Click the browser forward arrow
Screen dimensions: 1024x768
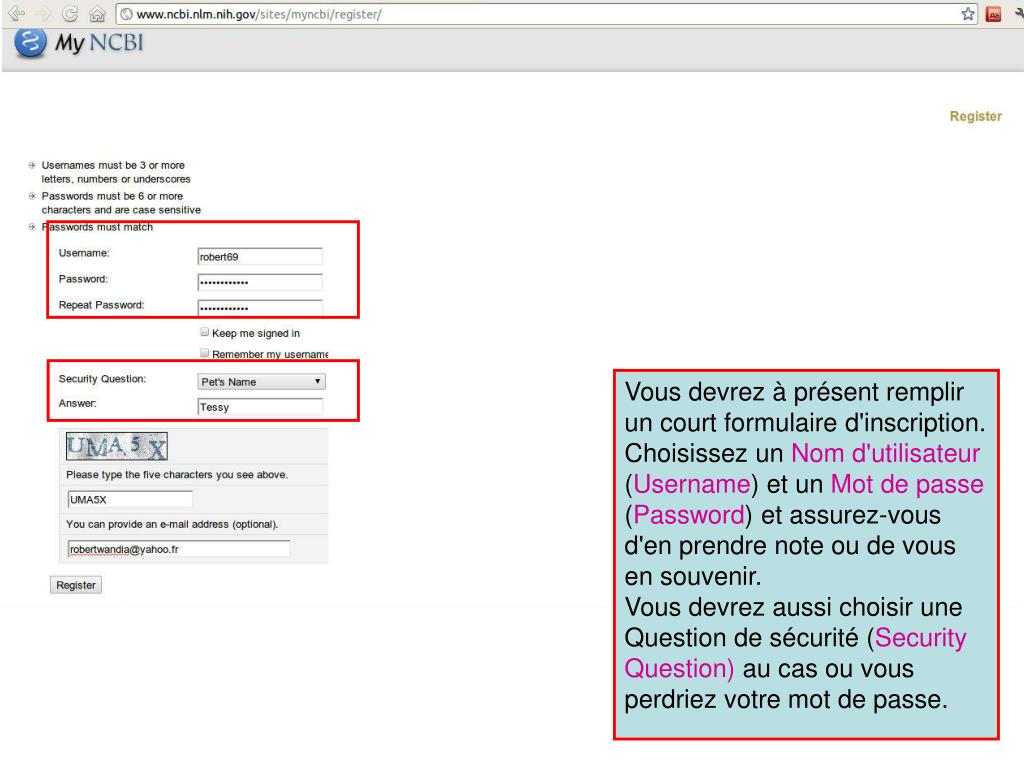coord(44,13)
